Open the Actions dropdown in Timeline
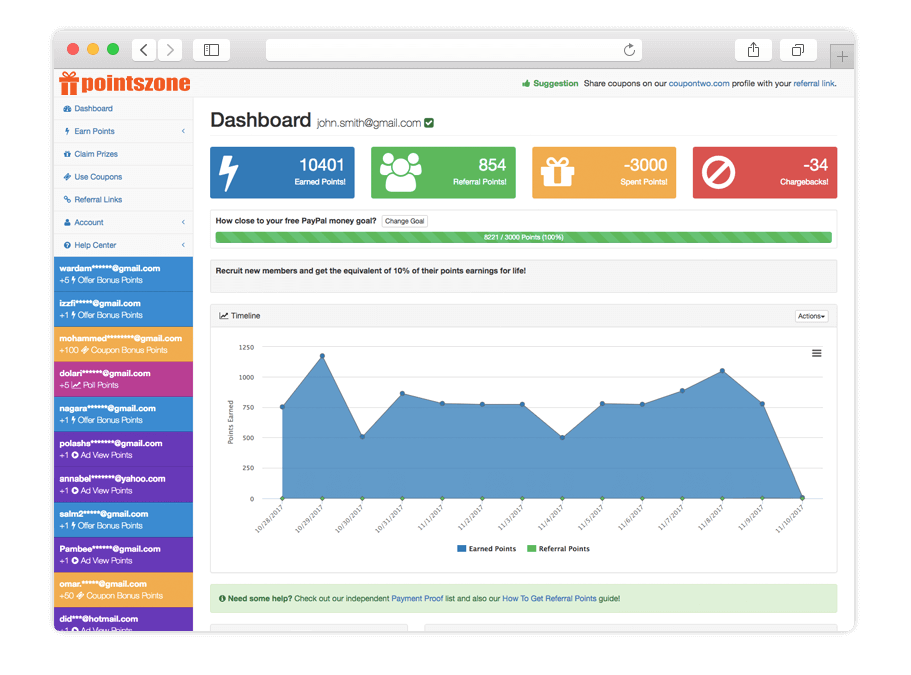 811,316
